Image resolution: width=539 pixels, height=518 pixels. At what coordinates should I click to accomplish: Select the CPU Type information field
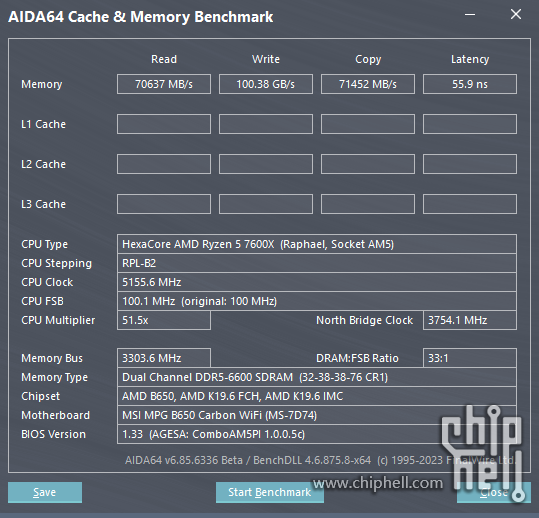[317, 244]
